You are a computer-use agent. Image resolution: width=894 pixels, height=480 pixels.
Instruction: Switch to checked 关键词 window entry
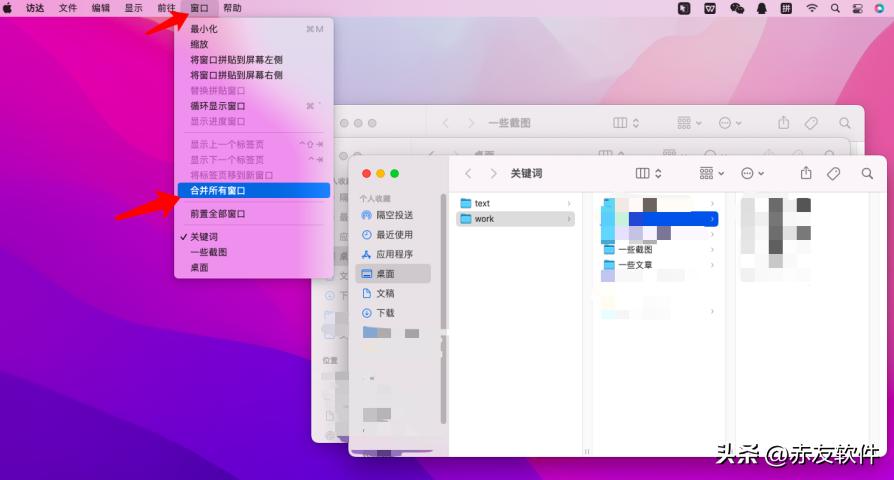pos(254,237)
